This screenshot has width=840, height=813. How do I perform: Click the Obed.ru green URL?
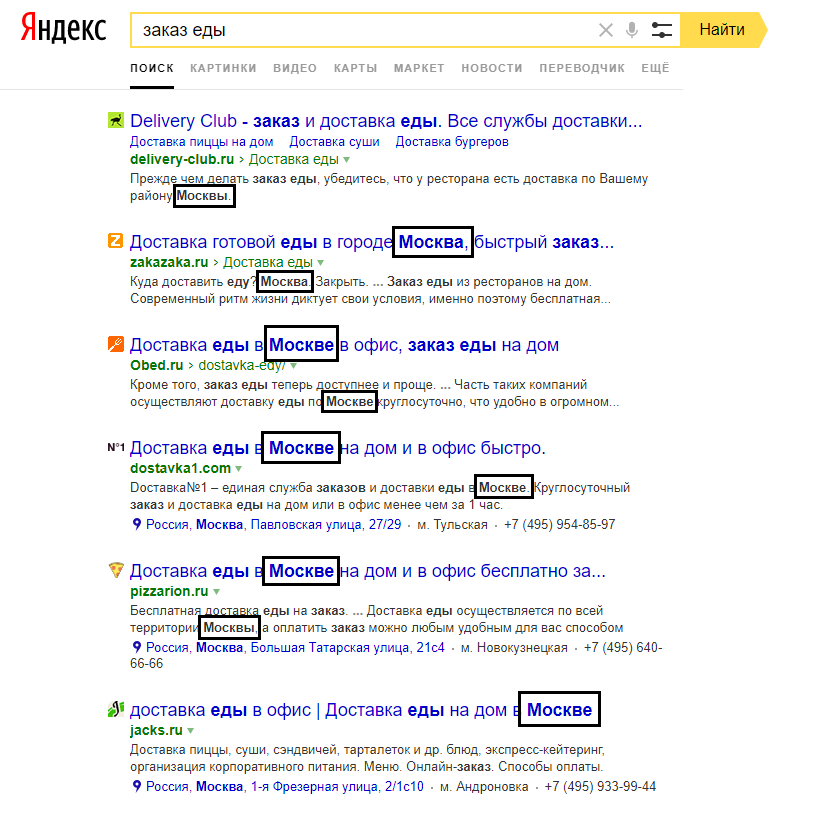point(157,365)
